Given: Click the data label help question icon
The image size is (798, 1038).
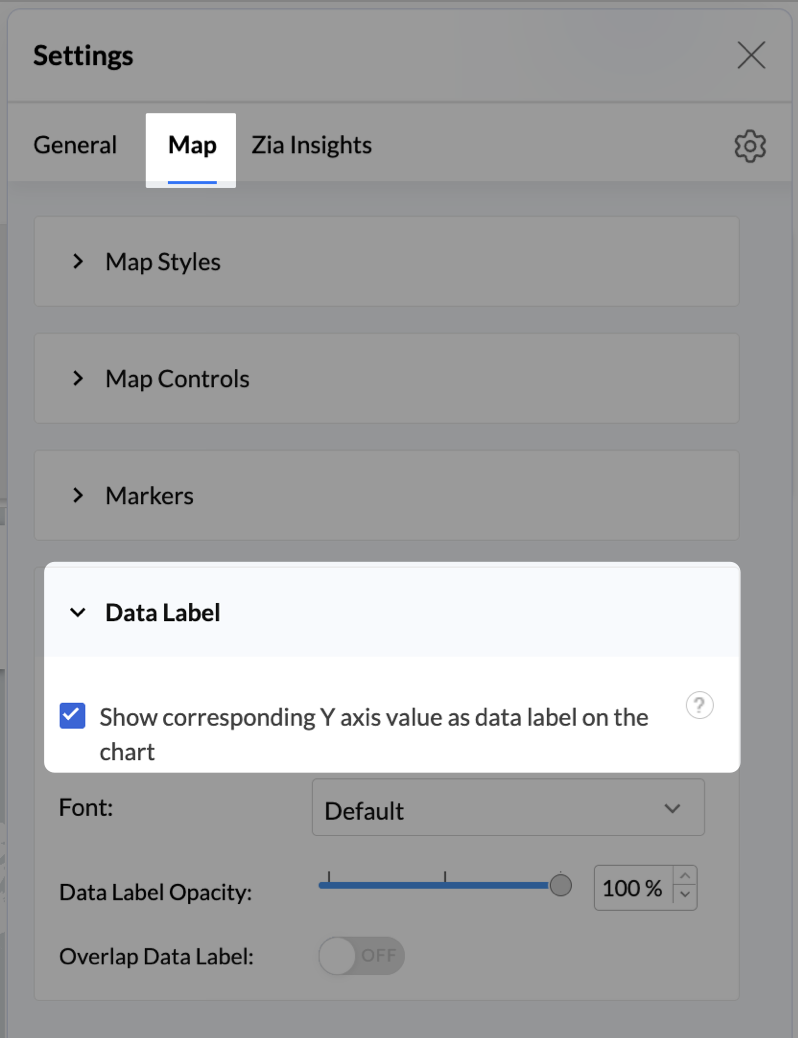Looking at the screenshot, I should [x=700, y=706].
